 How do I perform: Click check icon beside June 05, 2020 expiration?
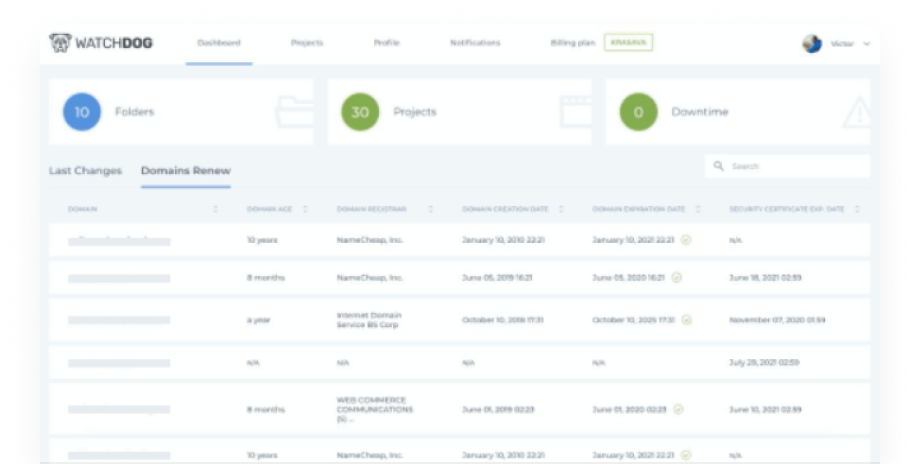677,277
